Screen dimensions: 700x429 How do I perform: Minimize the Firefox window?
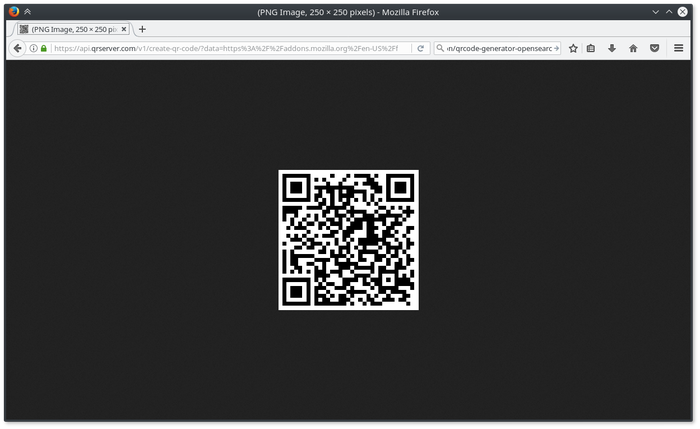tap(655, 12)
